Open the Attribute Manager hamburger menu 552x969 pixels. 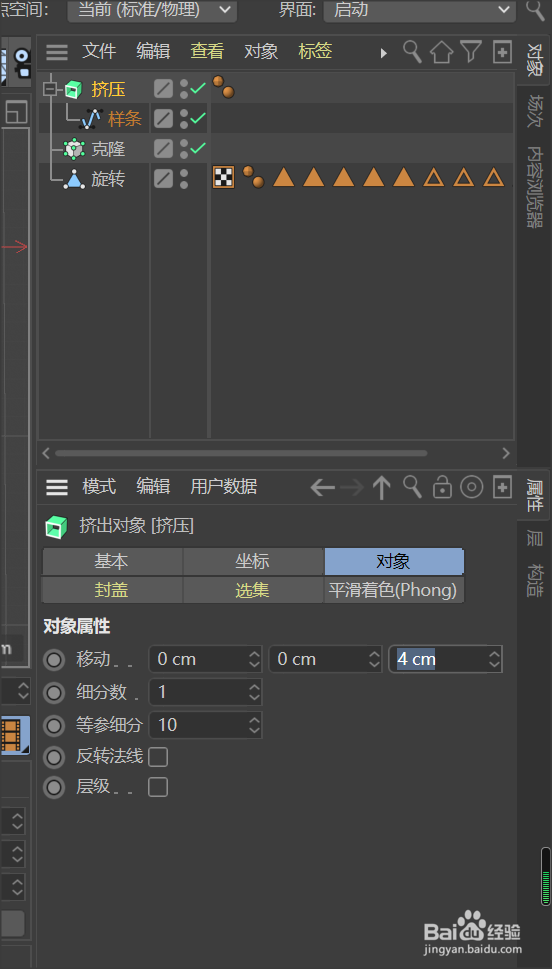coord(57,488)
